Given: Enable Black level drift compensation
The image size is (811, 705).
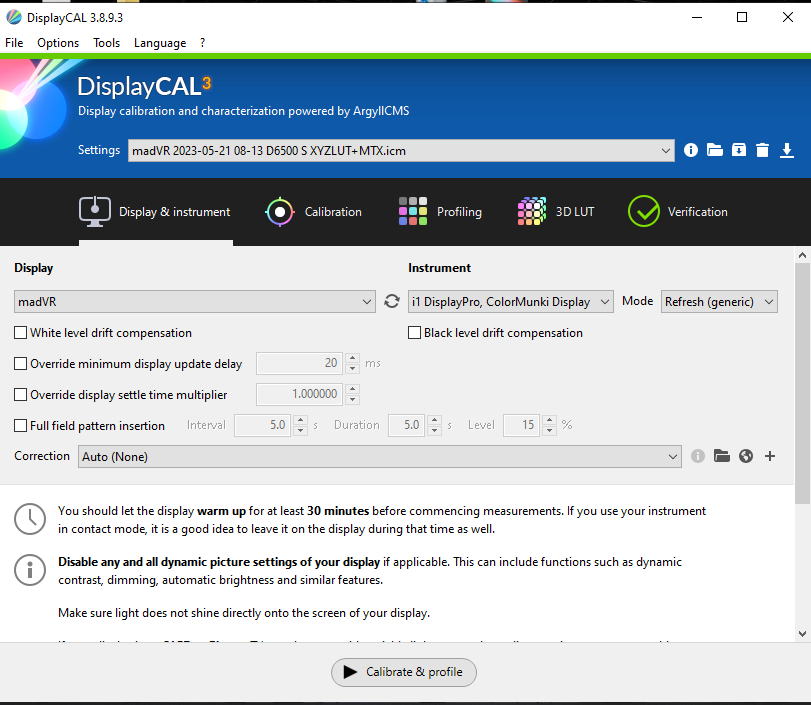Looking at the screenshot, I should click(x=414, y=333).
